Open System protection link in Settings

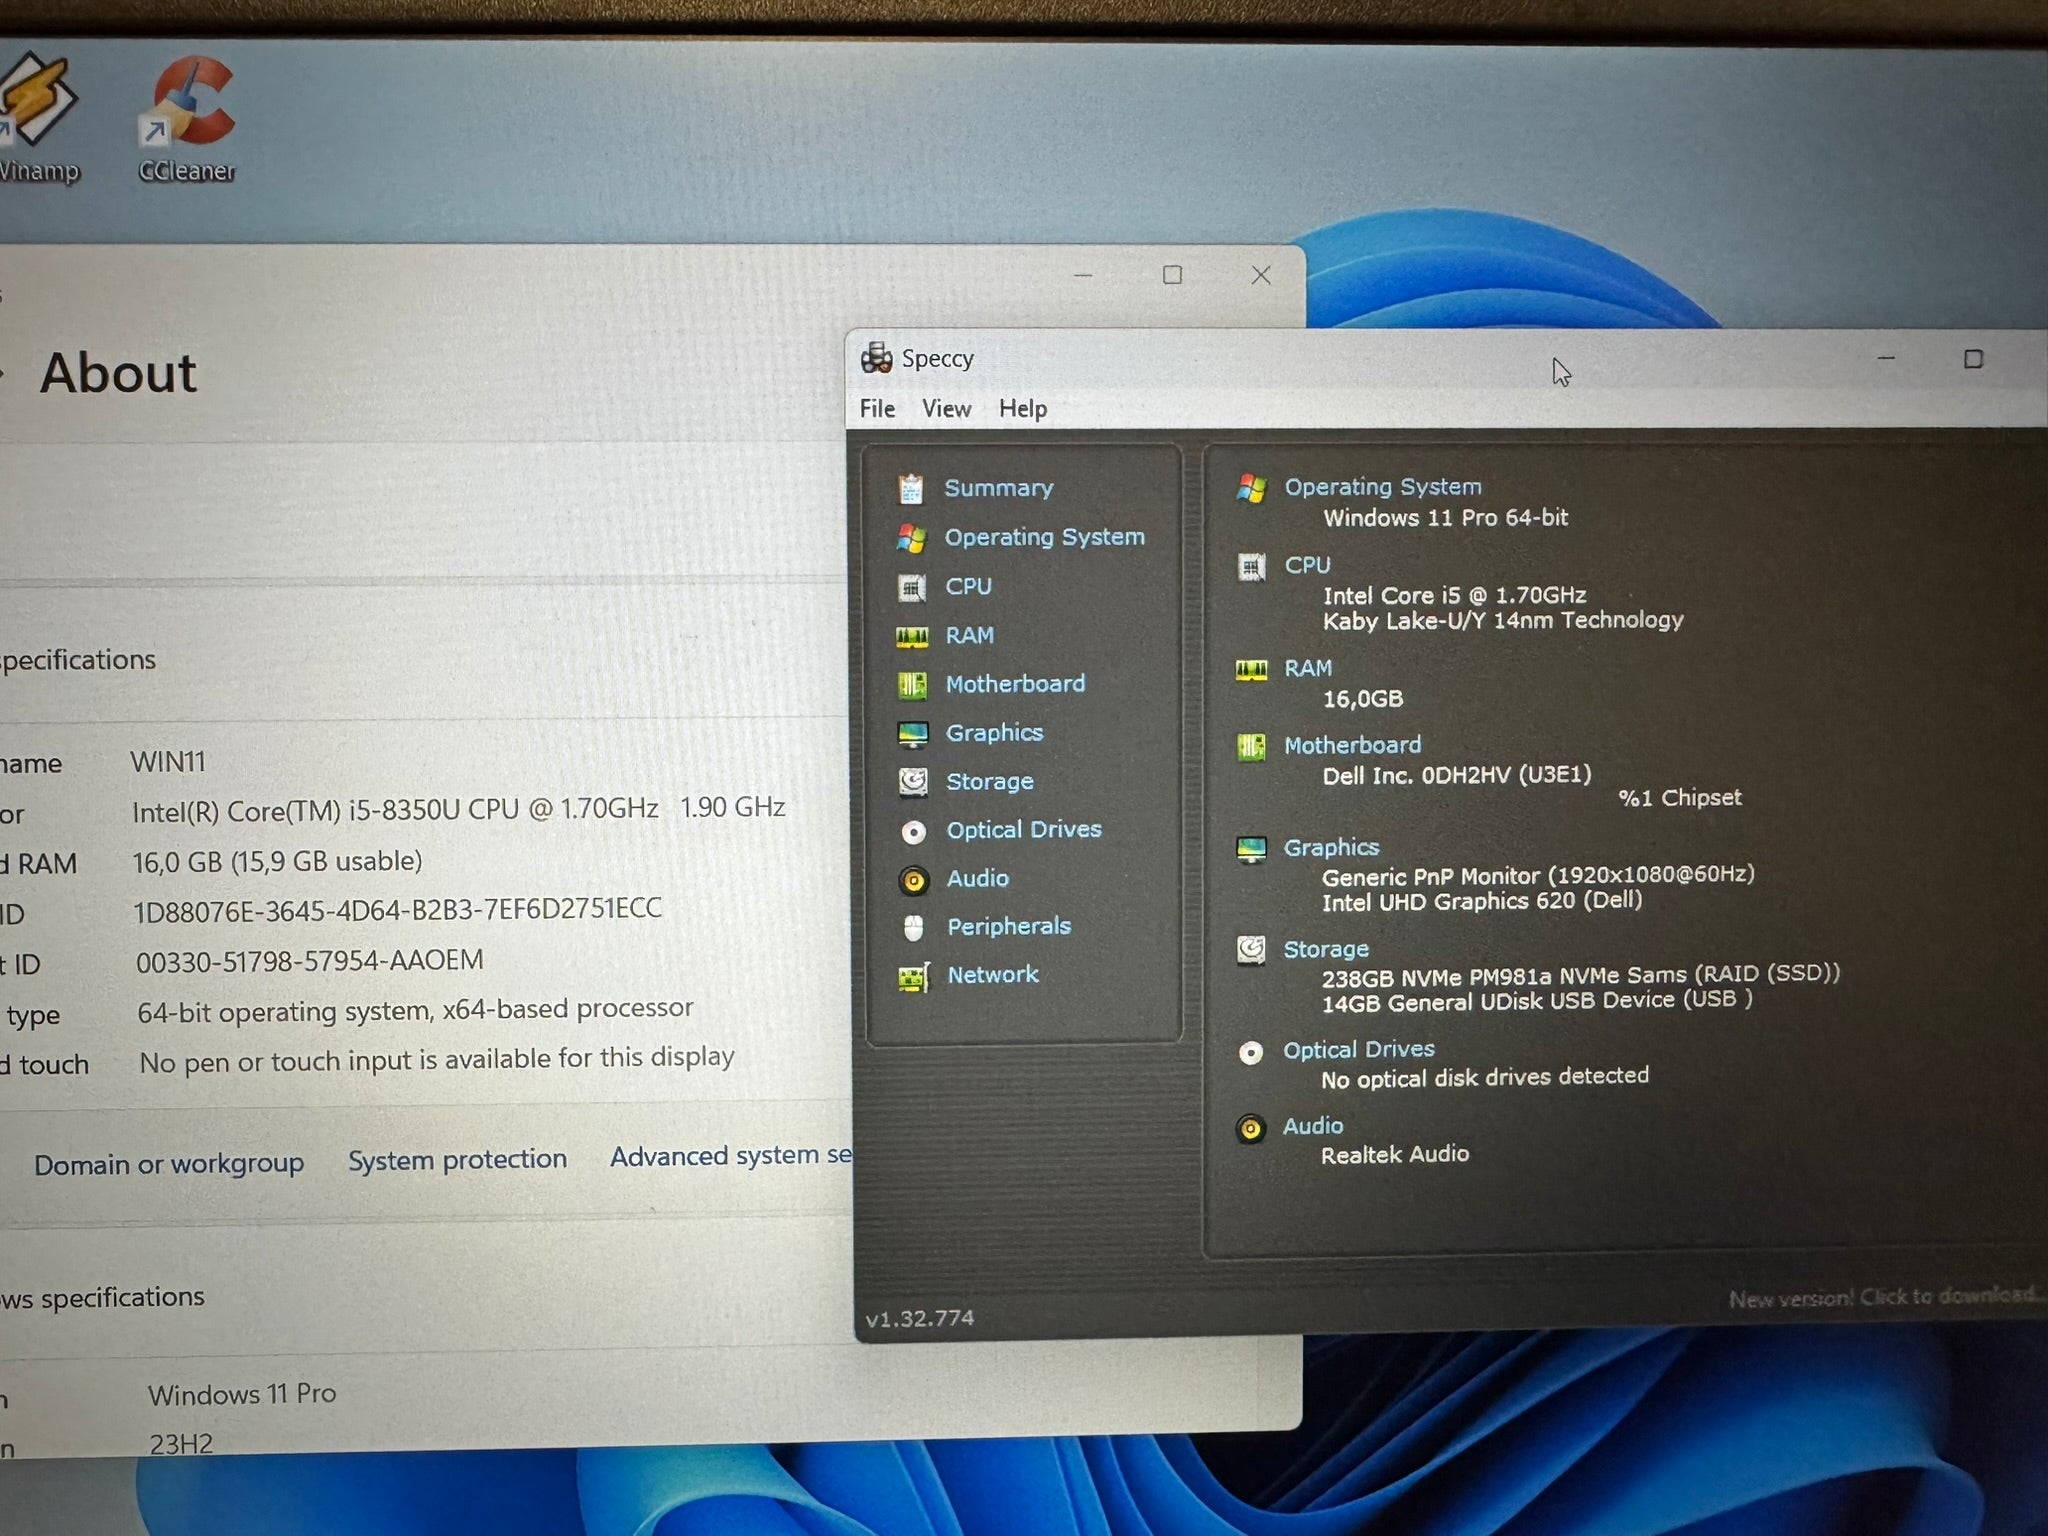tap(457, 1160)
